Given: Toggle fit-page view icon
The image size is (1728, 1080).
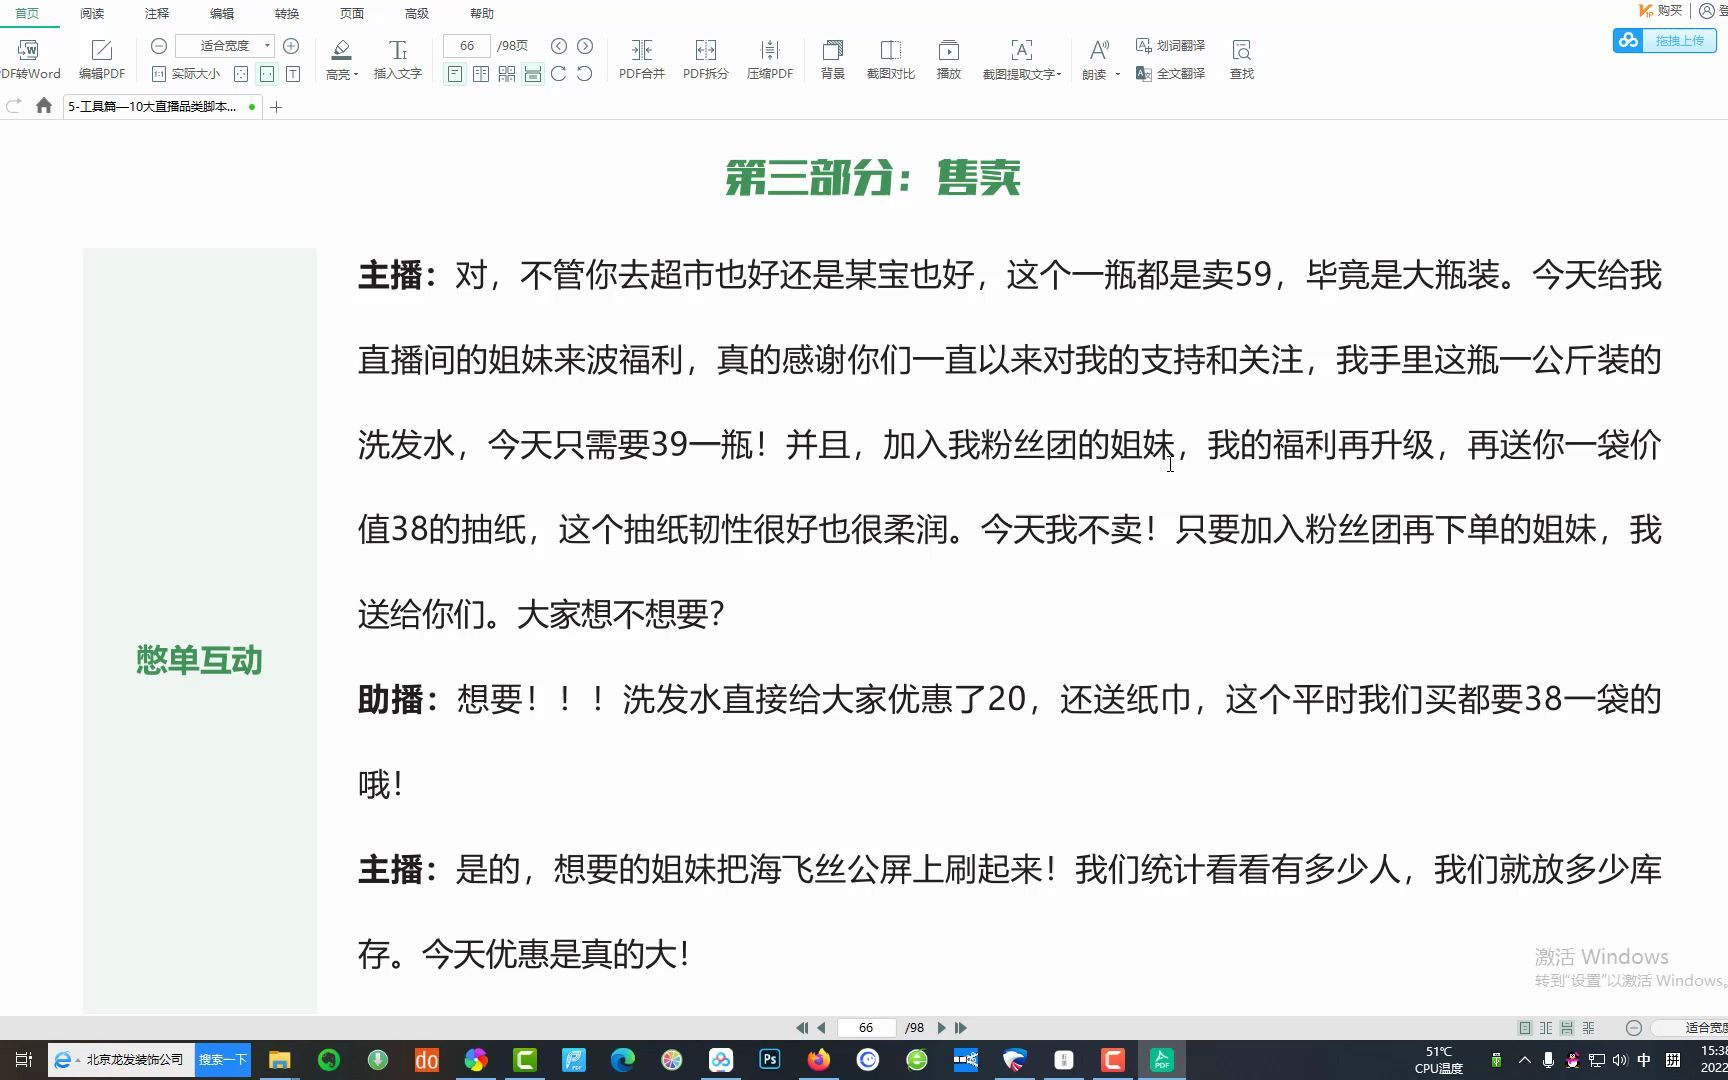Looking at the screenshot, I should (241, 74).
